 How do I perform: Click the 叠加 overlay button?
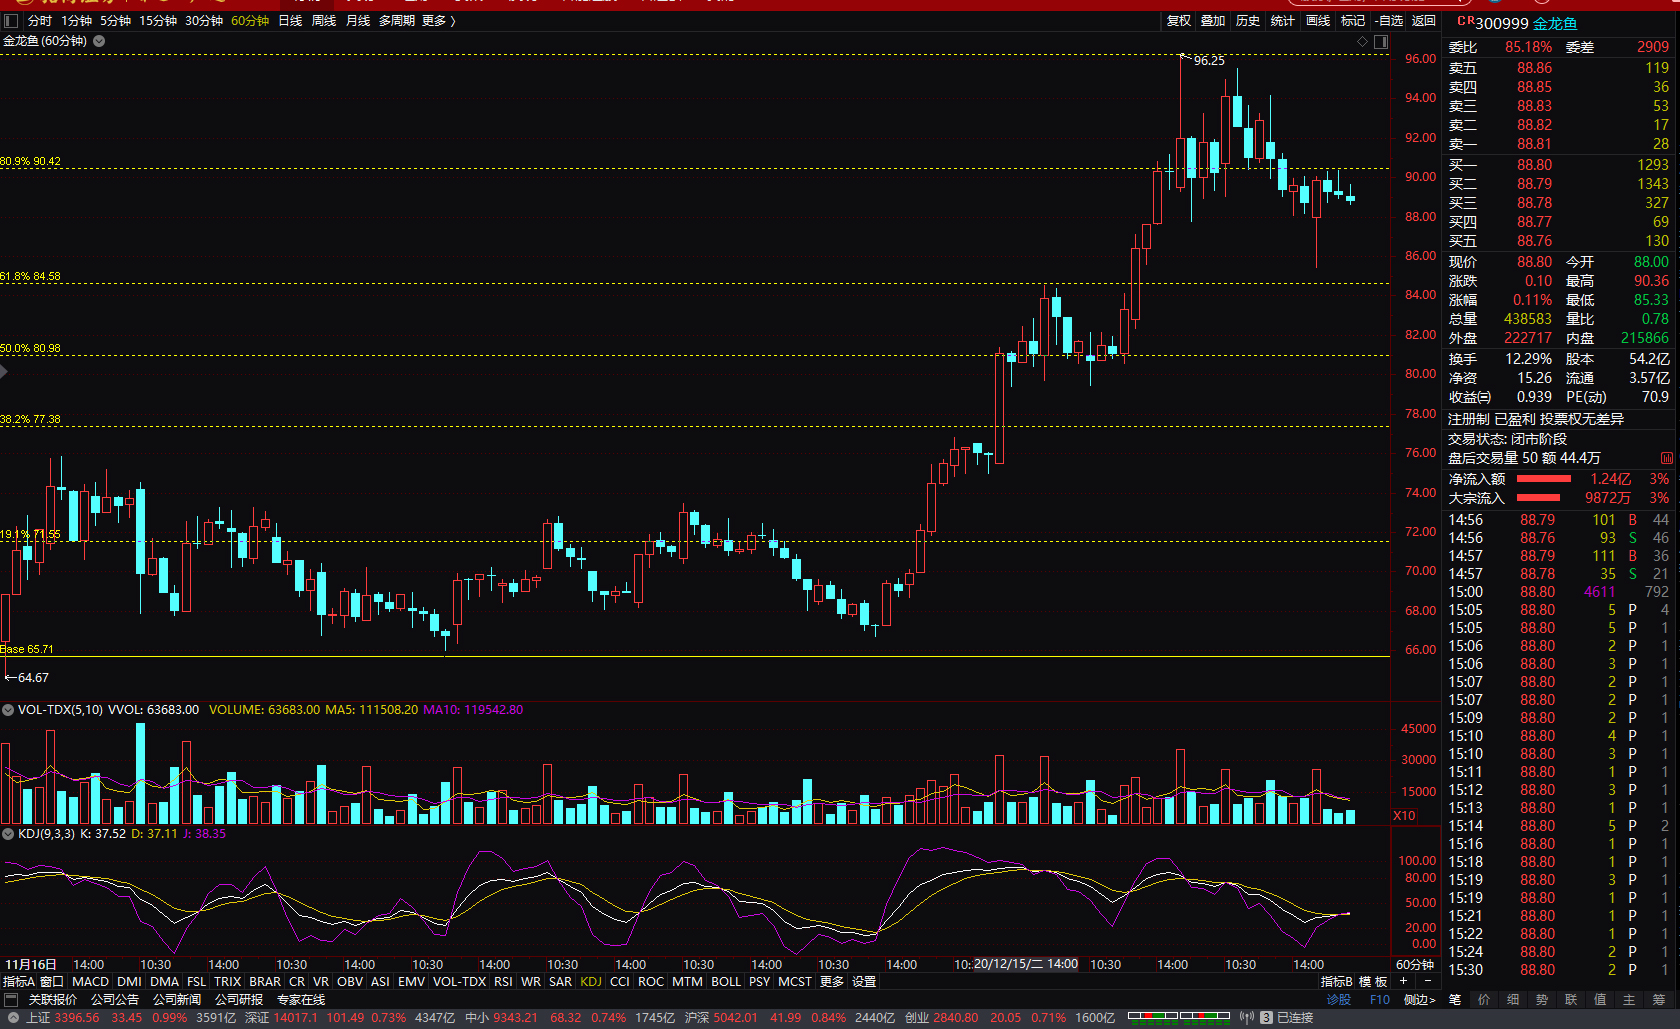point(1213,21)
